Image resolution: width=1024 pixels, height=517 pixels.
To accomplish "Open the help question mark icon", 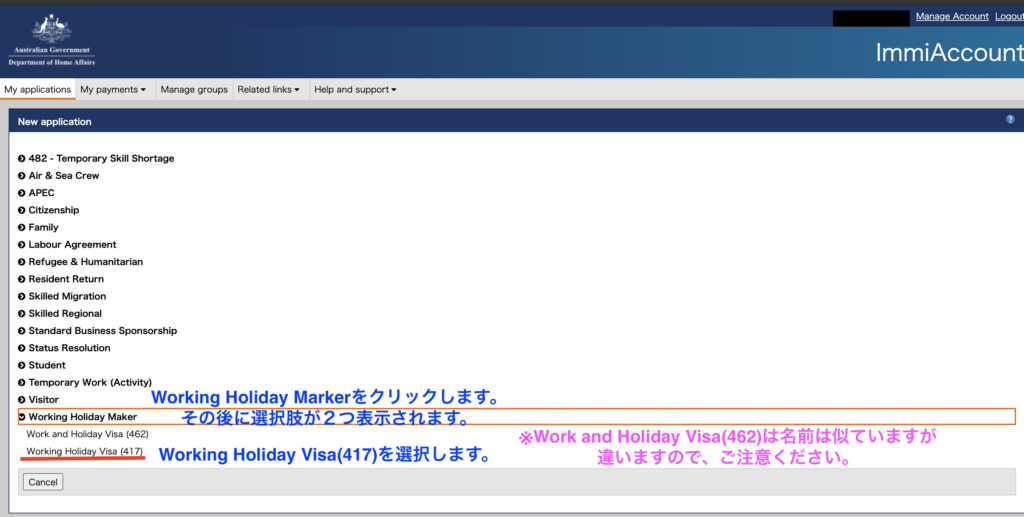I will (1010, 119).
